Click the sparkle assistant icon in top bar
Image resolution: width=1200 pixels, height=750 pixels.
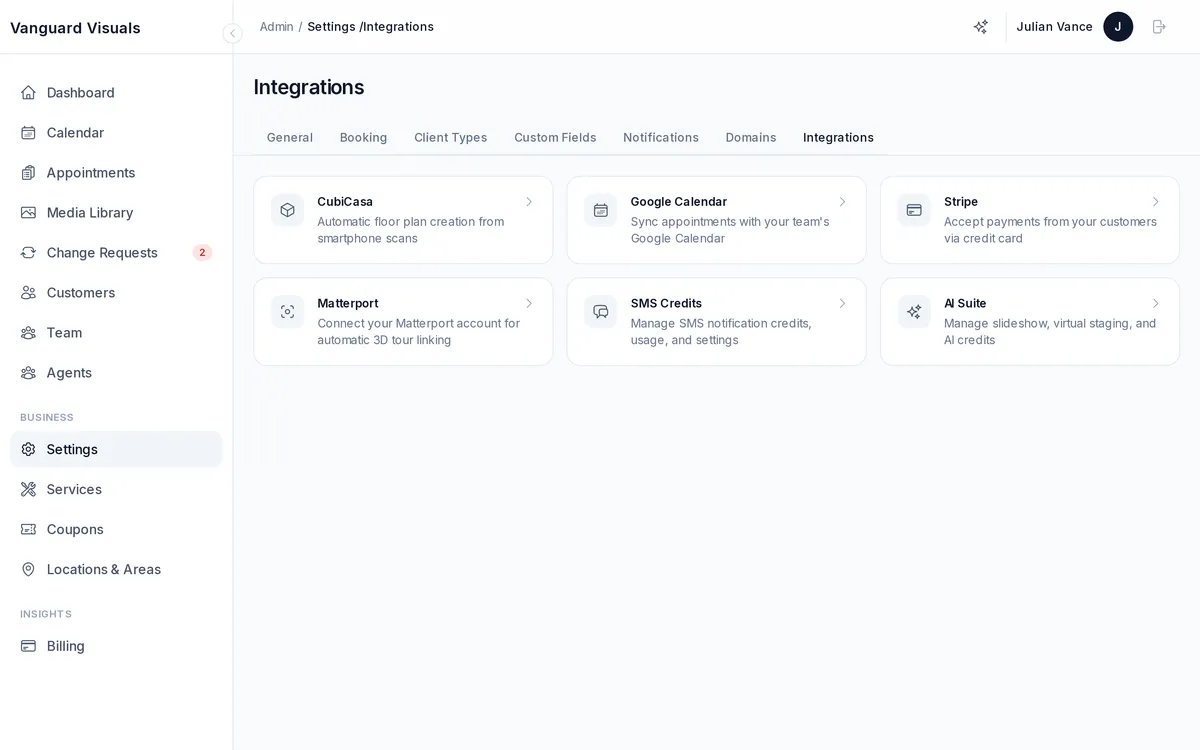pyautogui.click(x=980, y=27)
